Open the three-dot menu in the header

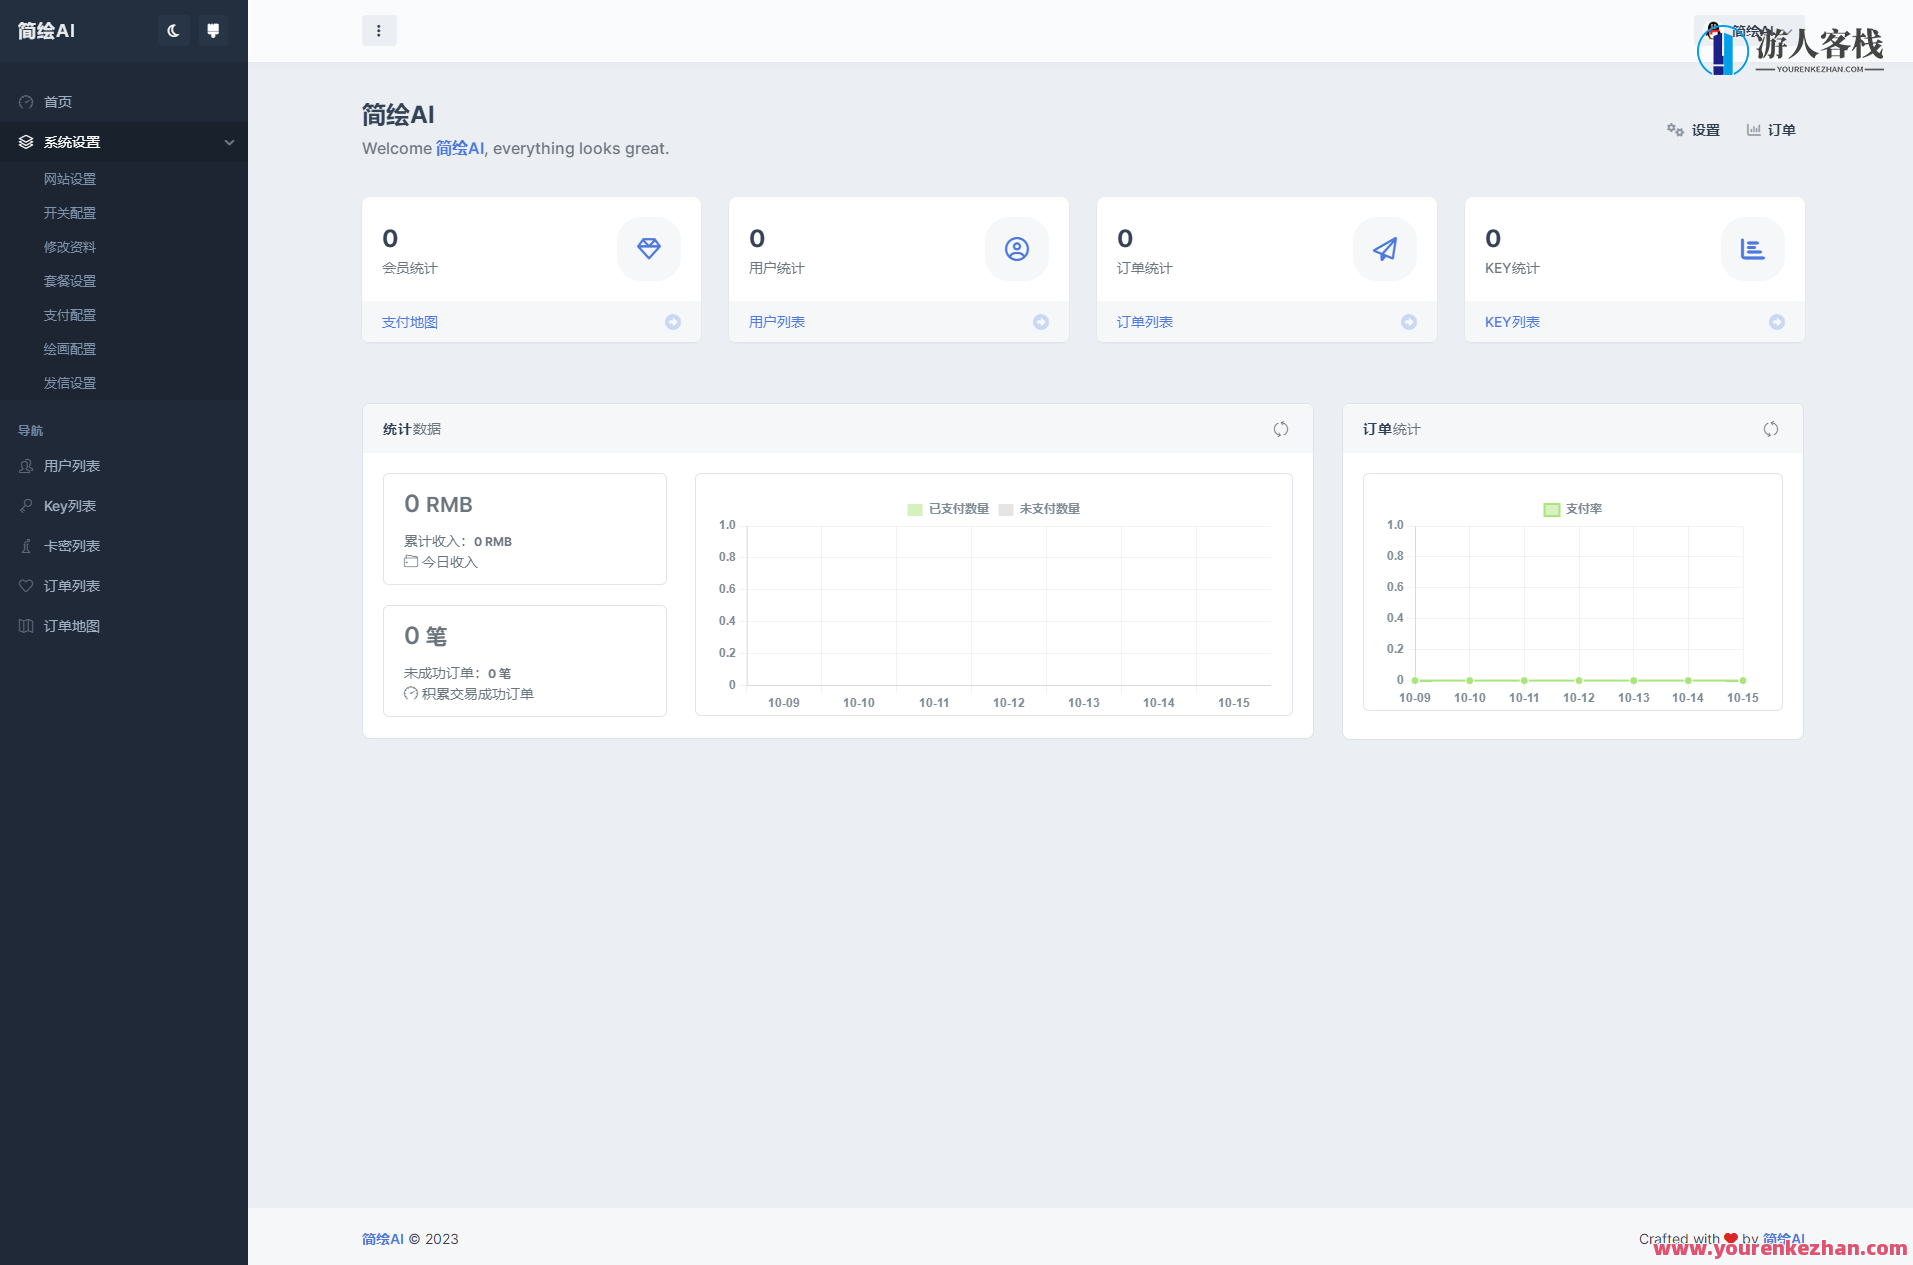pos(379,31)
